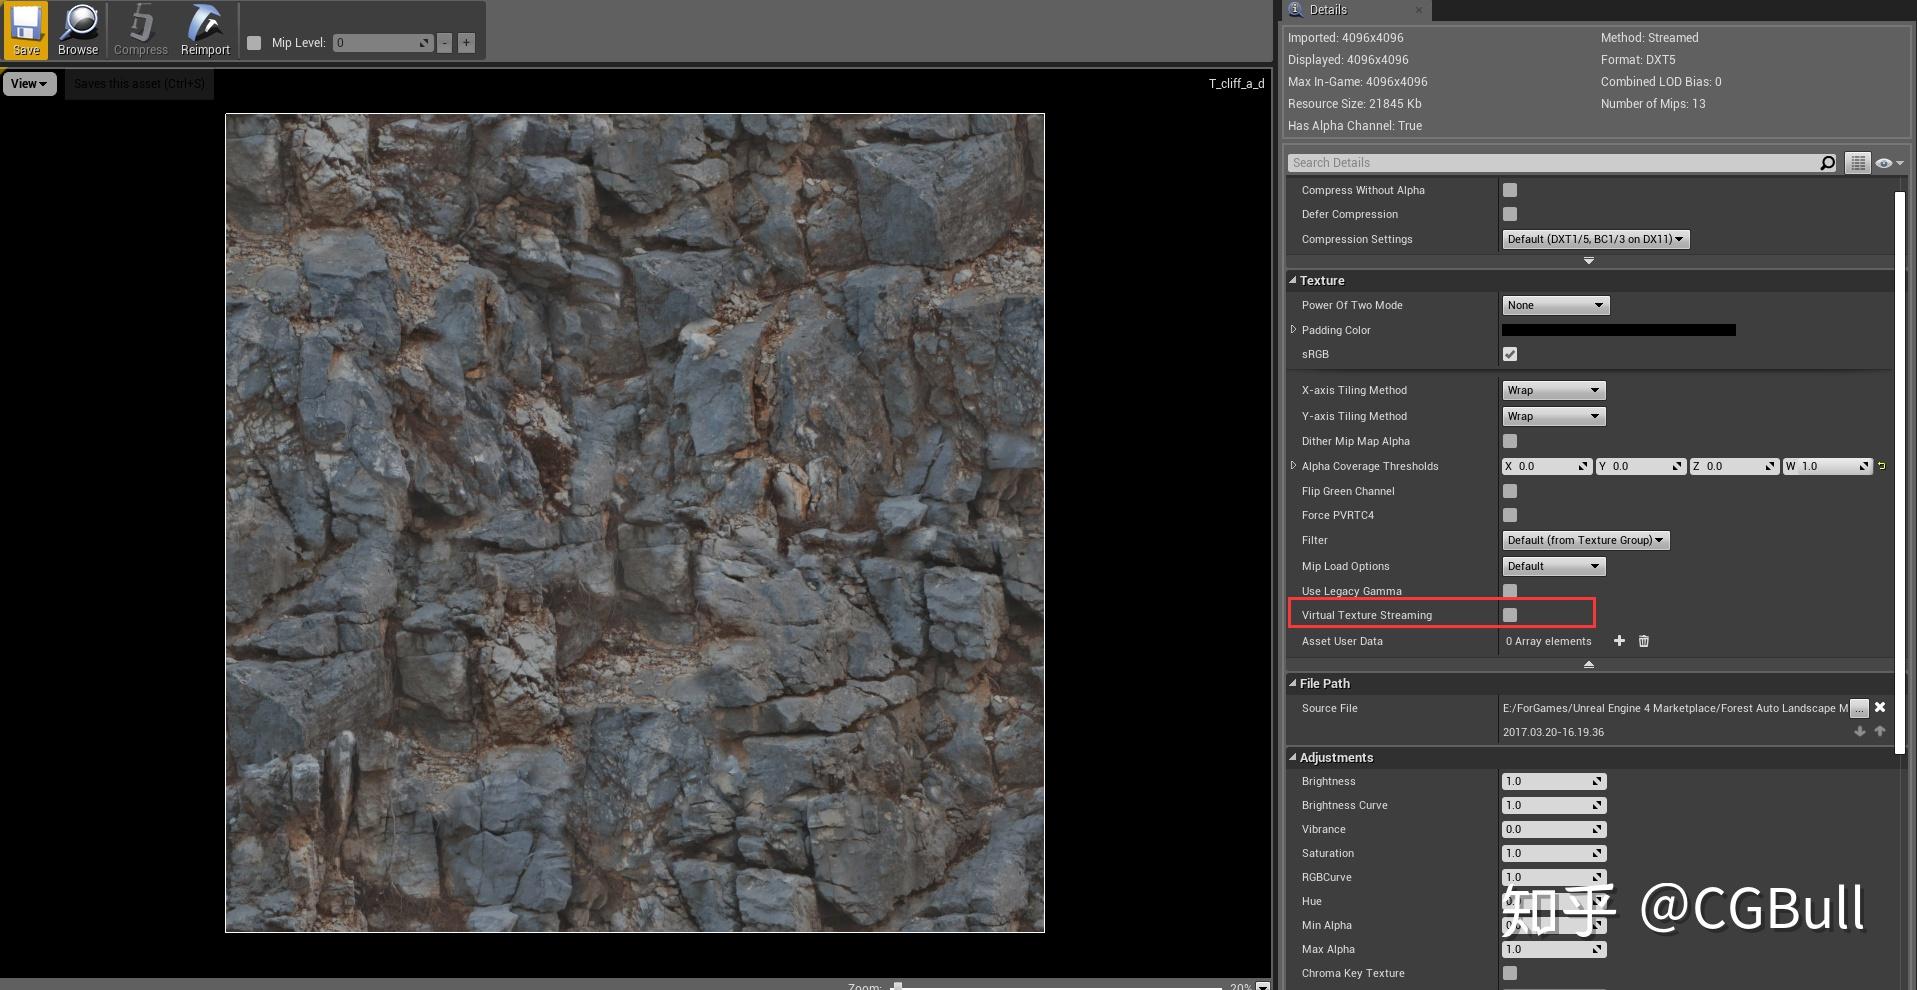Open the display filter eye icon
This screenshot has width=1917, height=990.
pyautogui.click(x=1884, y=162)
